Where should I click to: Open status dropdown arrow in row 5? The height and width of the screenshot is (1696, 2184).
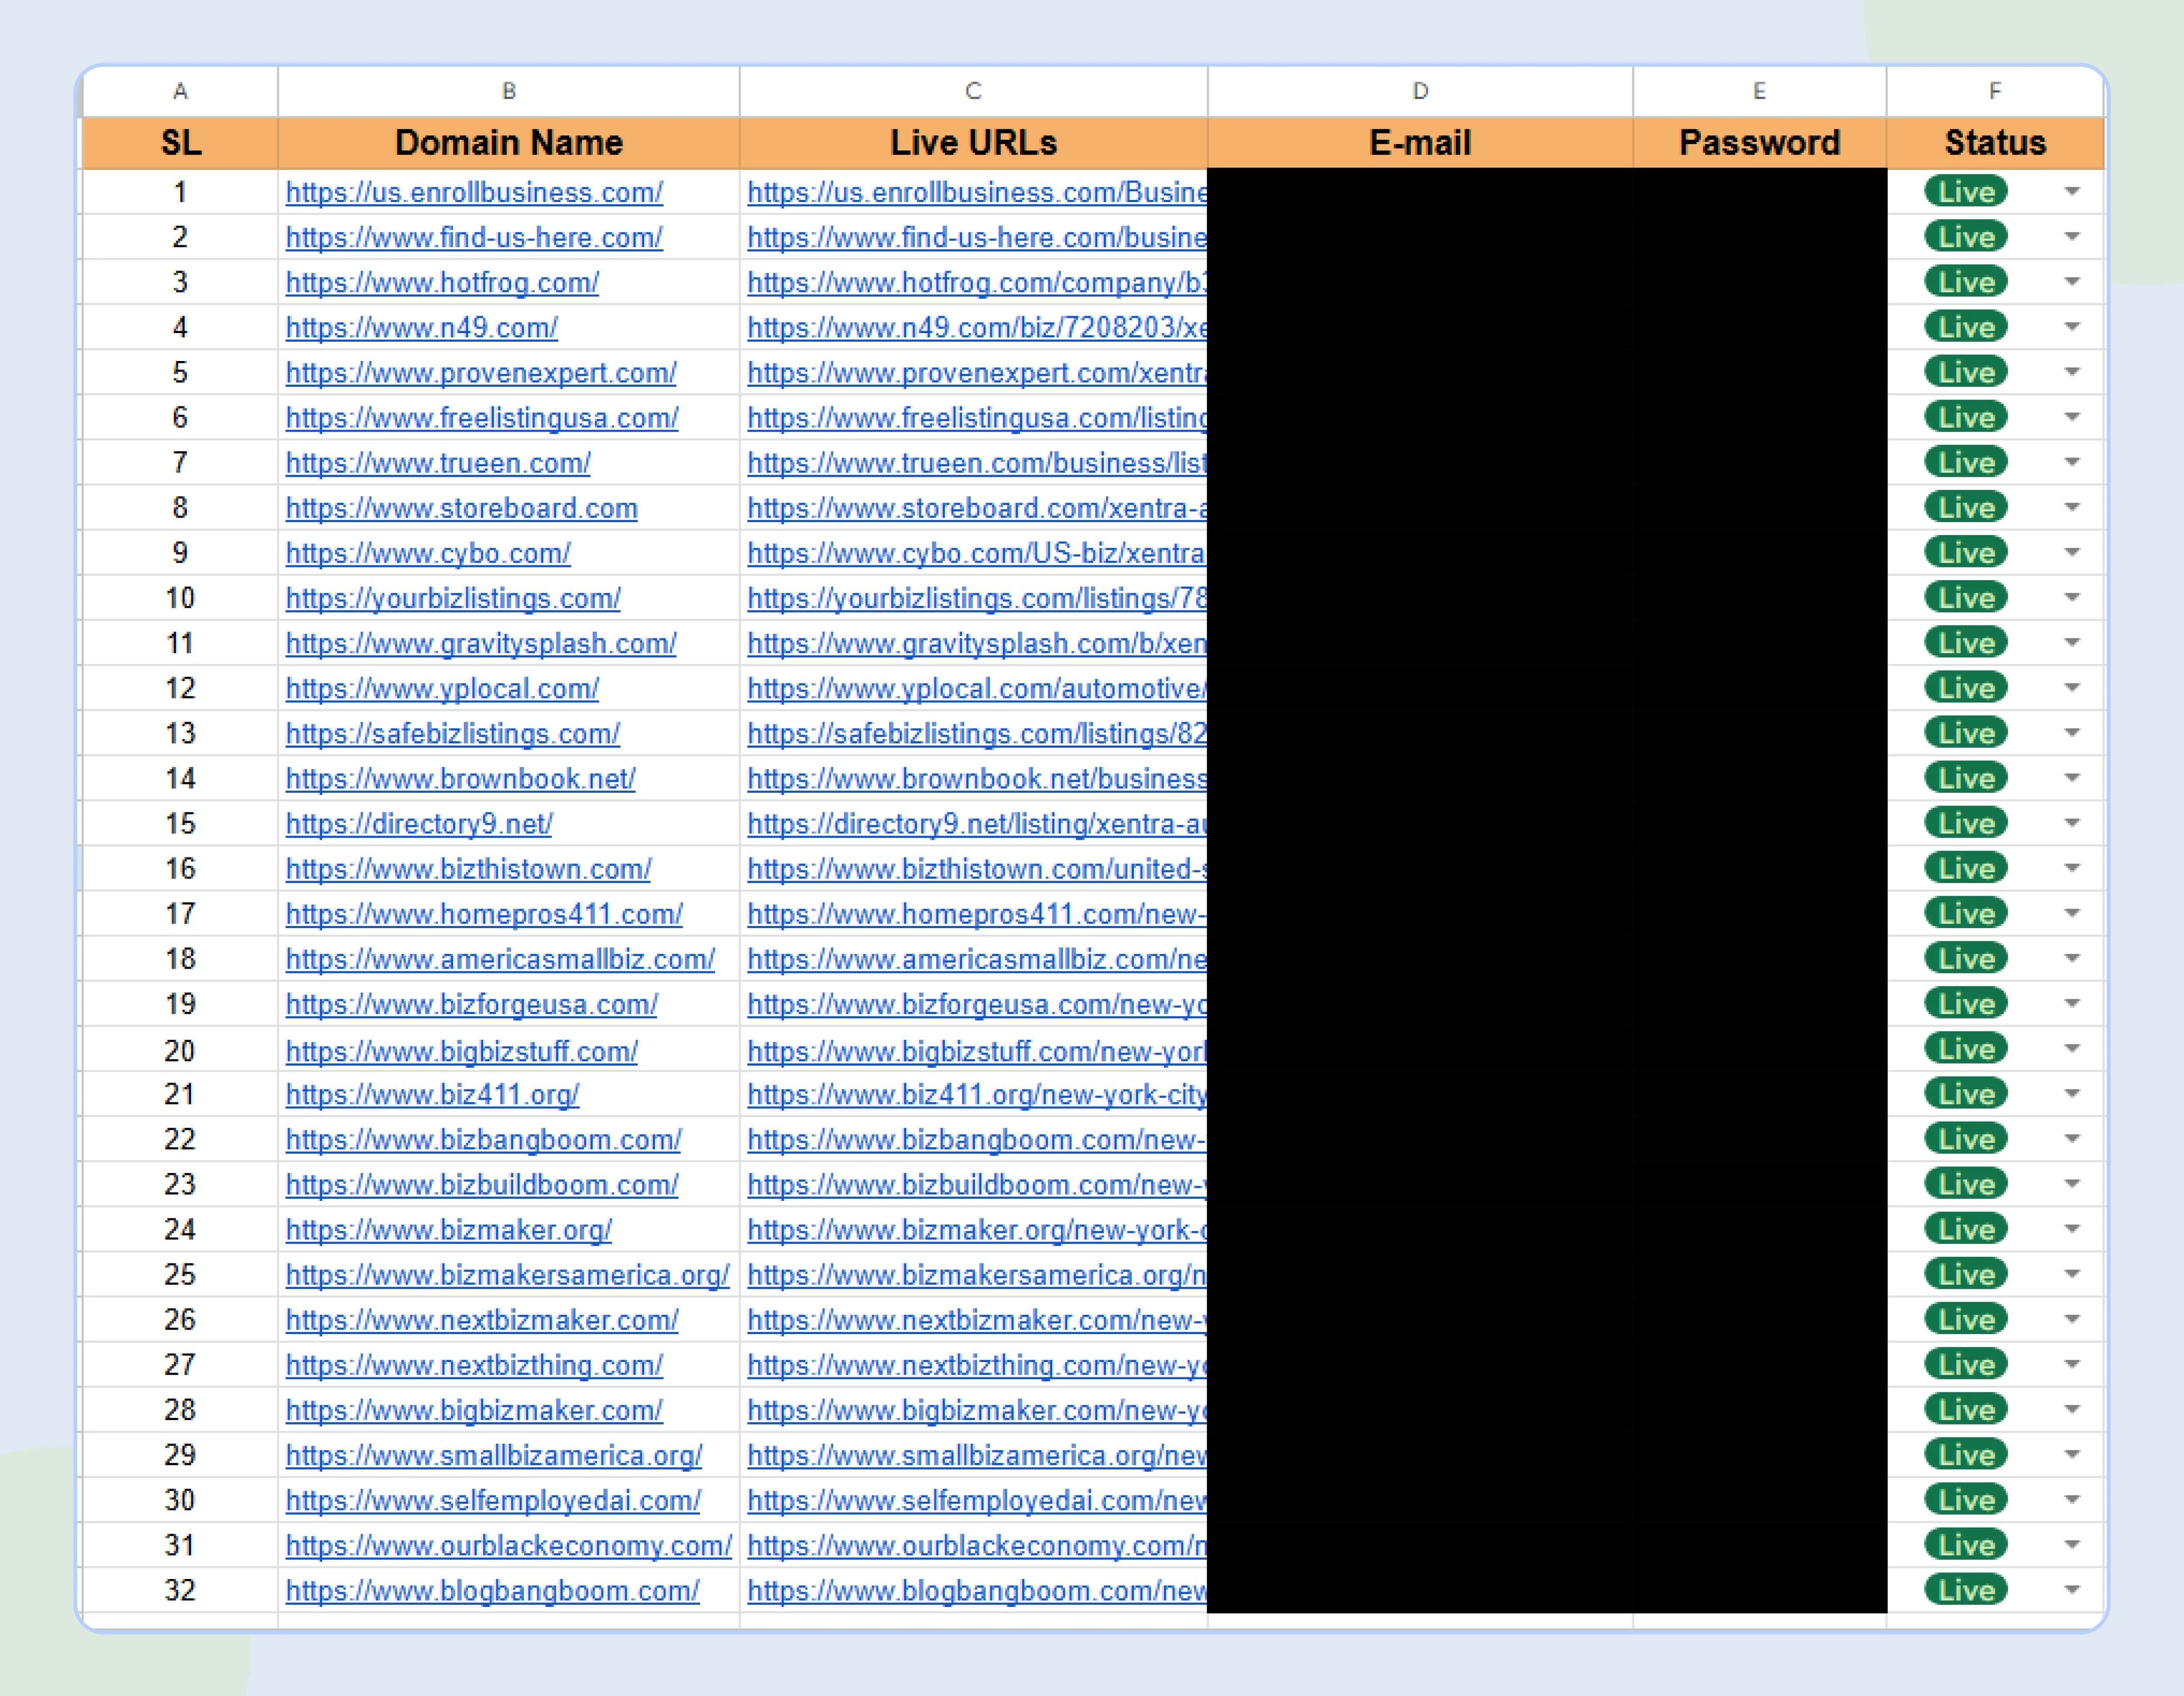[2072, 372]
